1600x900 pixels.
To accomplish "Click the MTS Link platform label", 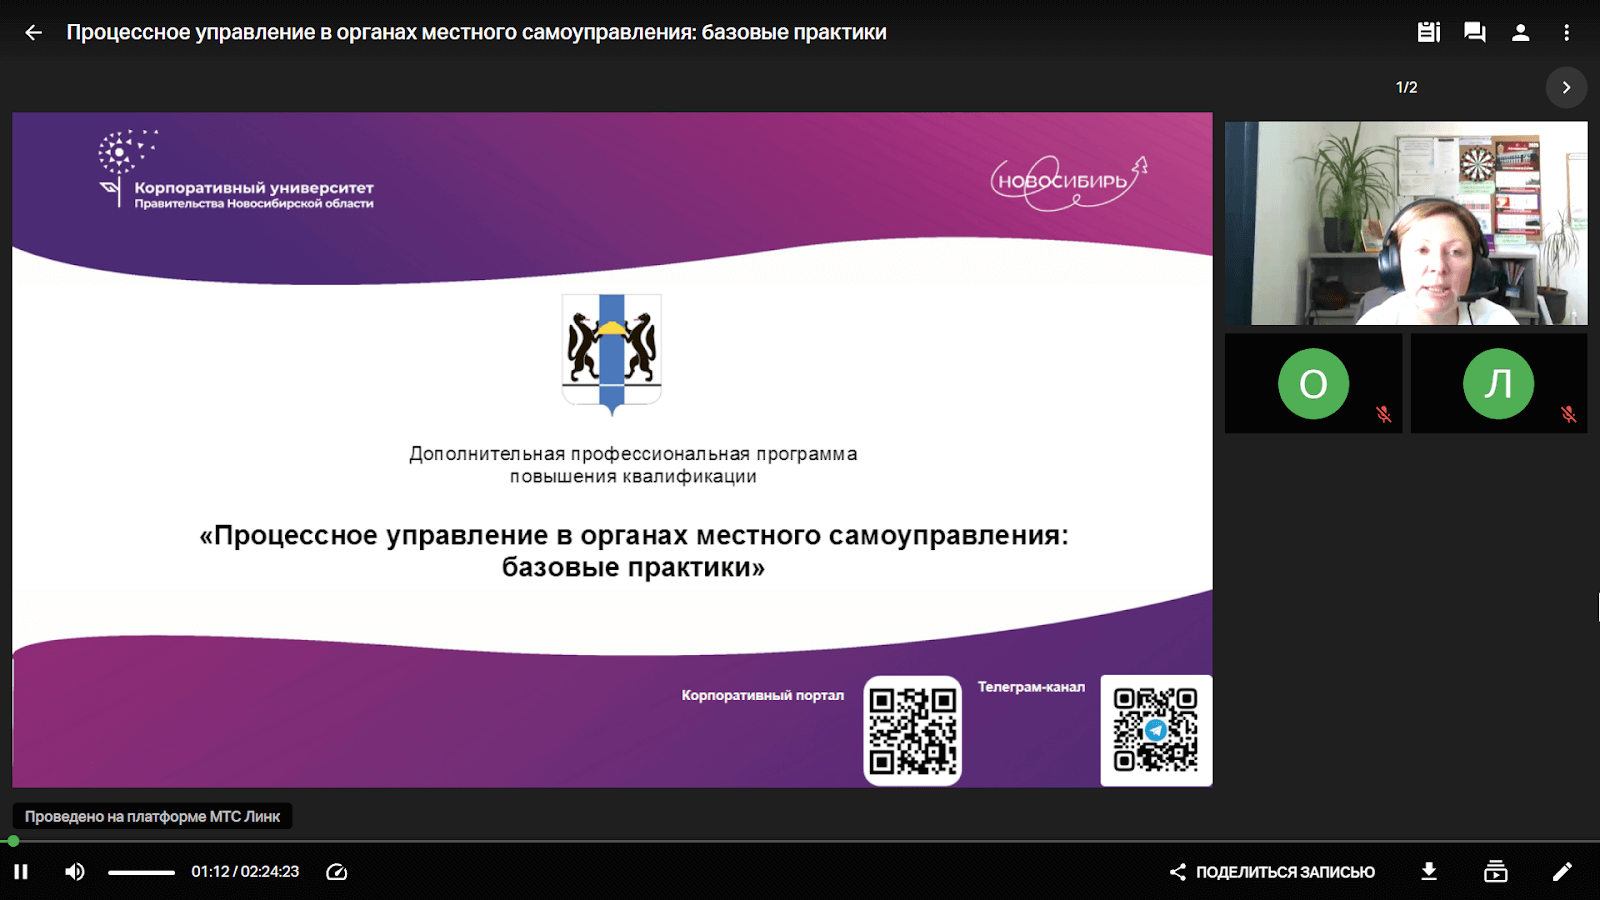I will pos(152,817).
